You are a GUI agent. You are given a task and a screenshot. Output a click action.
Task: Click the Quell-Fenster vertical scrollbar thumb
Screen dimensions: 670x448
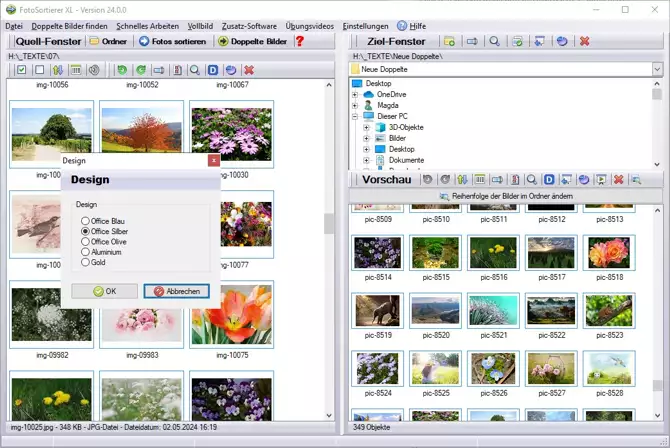click(329, 223)
